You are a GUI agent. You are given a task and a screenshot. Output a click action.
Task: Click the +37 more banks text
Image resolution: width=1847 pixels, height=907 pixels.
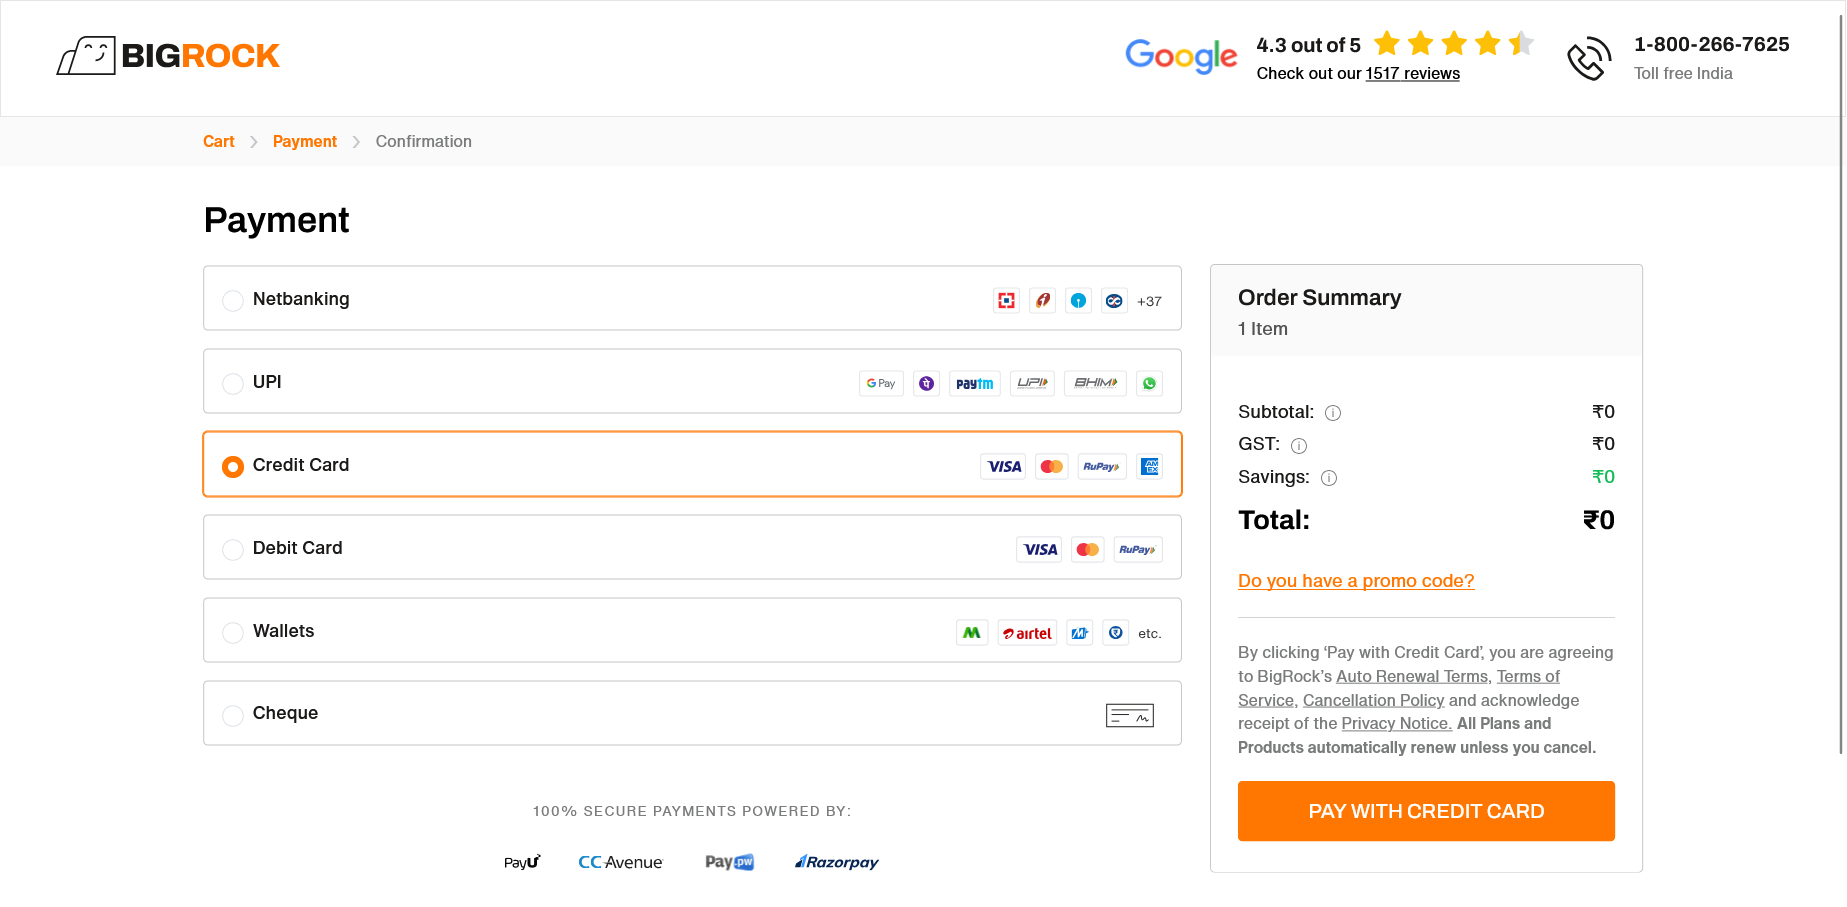(1150, 302)
